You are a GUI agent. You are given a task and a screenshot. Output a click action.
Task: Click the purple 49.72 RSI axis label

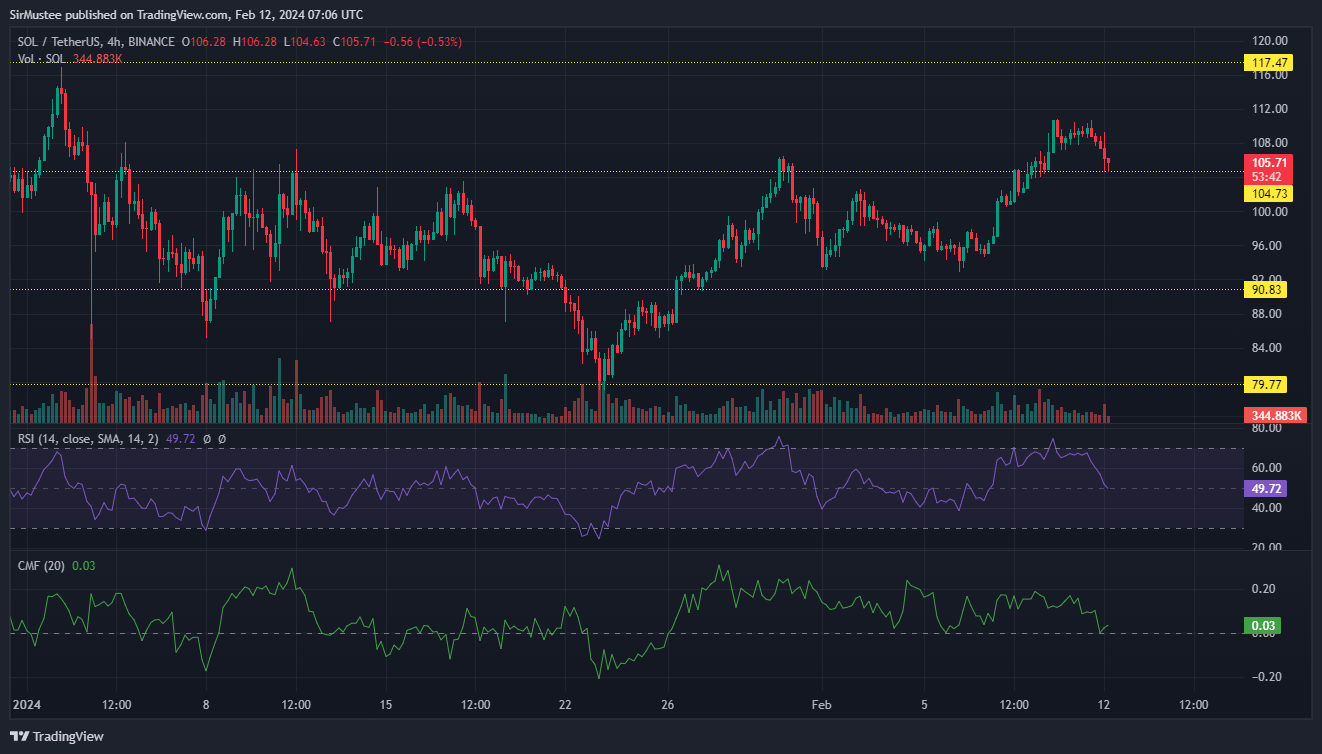click(x=1264, y=489)
